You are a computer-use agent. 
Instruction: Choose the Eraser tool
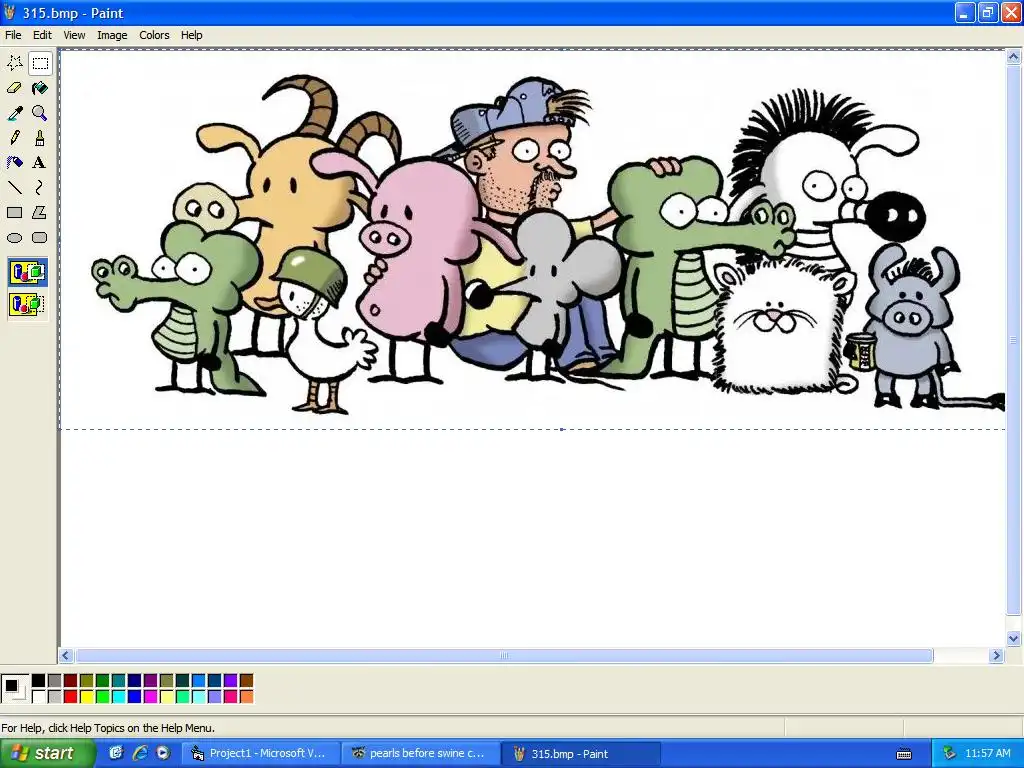click(x=14, y=88)
